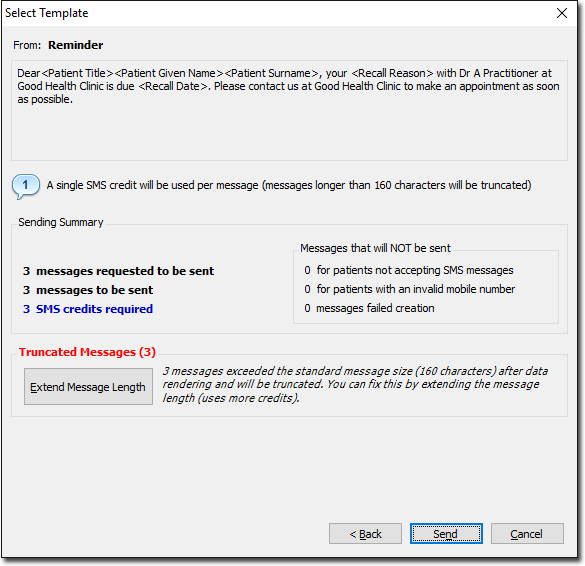The height and width of the screenshot is (566, 585).
Task: Click the invalid mobile number count line
Action: point(410,289)
